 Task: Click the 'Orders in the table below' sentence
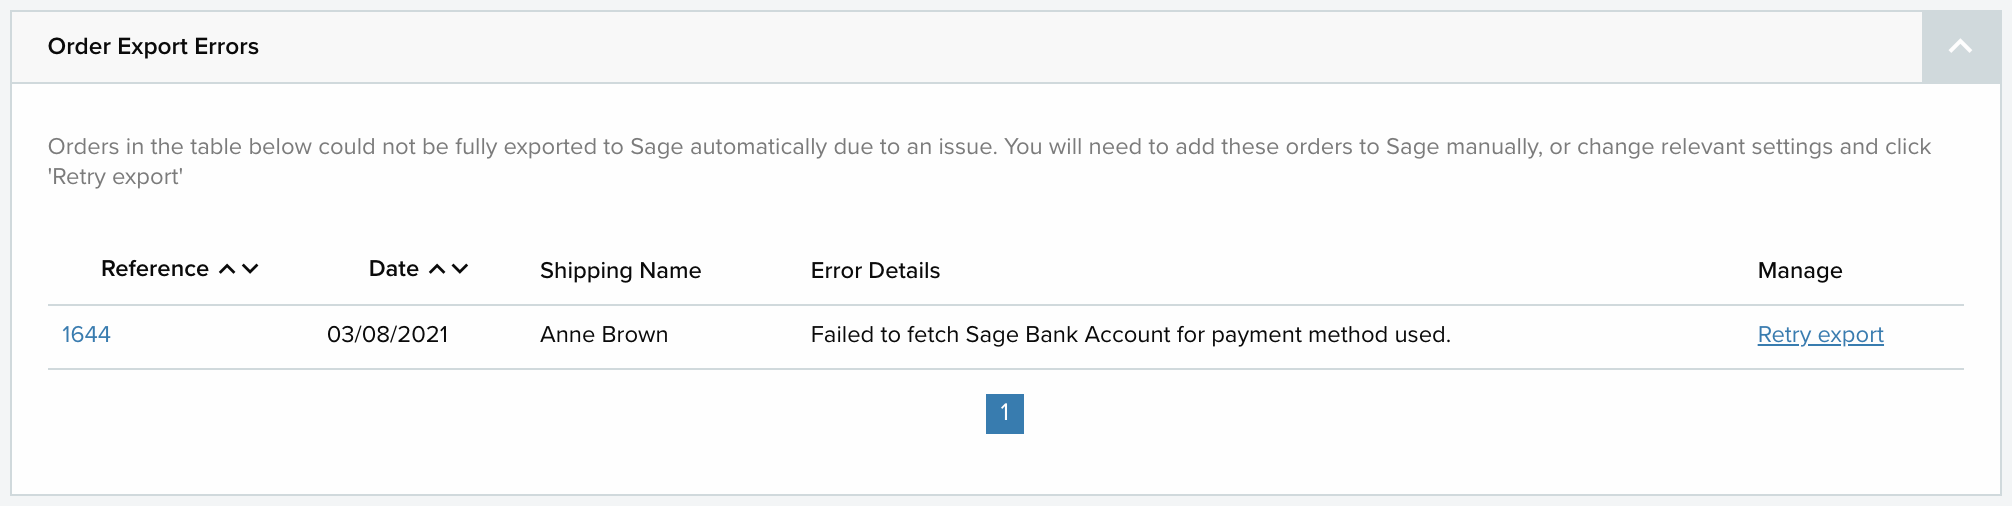click(x=520, y=147)
